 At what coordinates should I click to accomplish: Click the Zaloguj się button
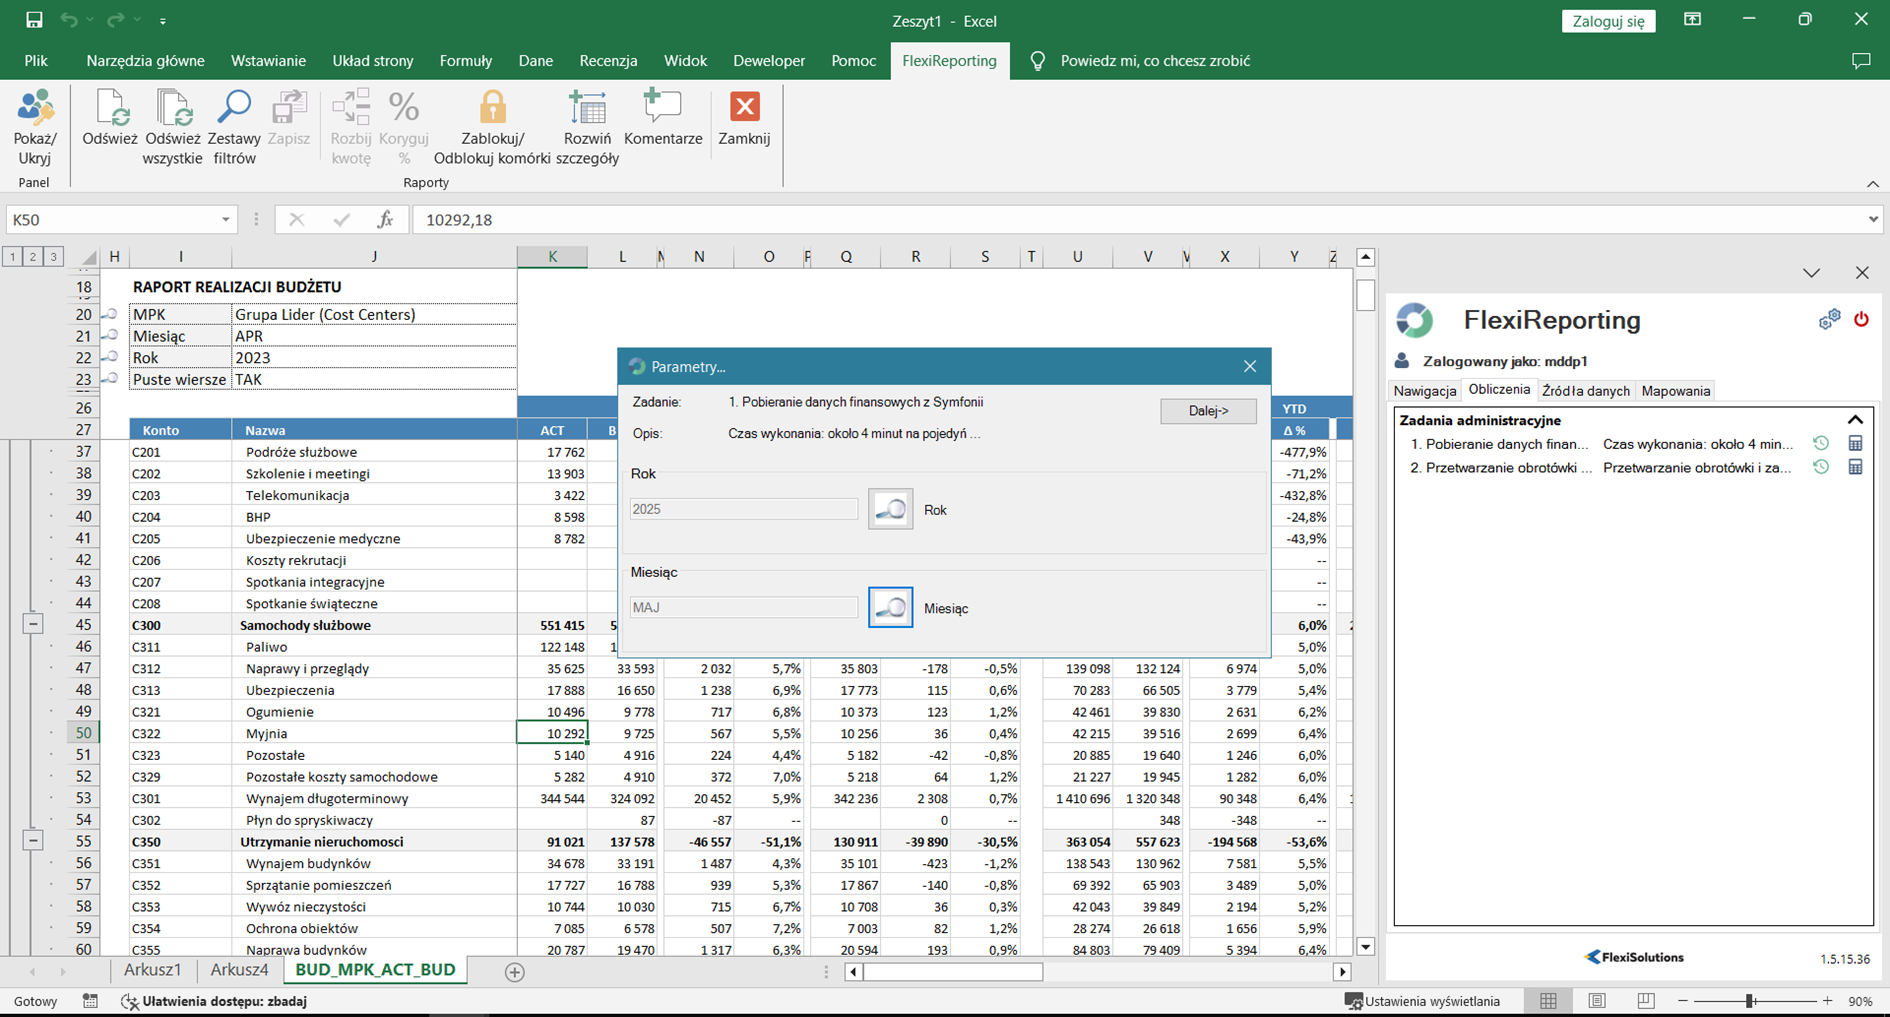[x=1608, y=21]
